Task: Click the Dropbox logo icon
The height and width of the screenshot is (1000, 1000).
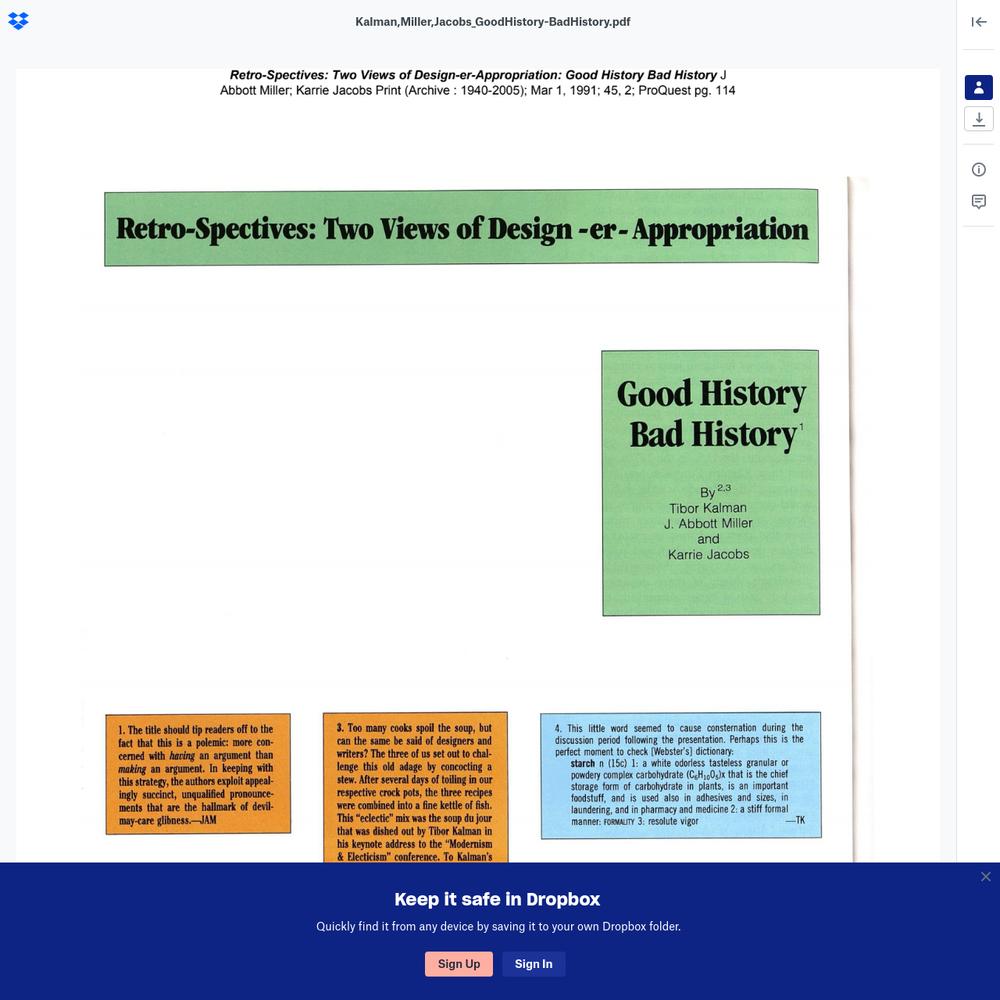Action: click(18, 21)
